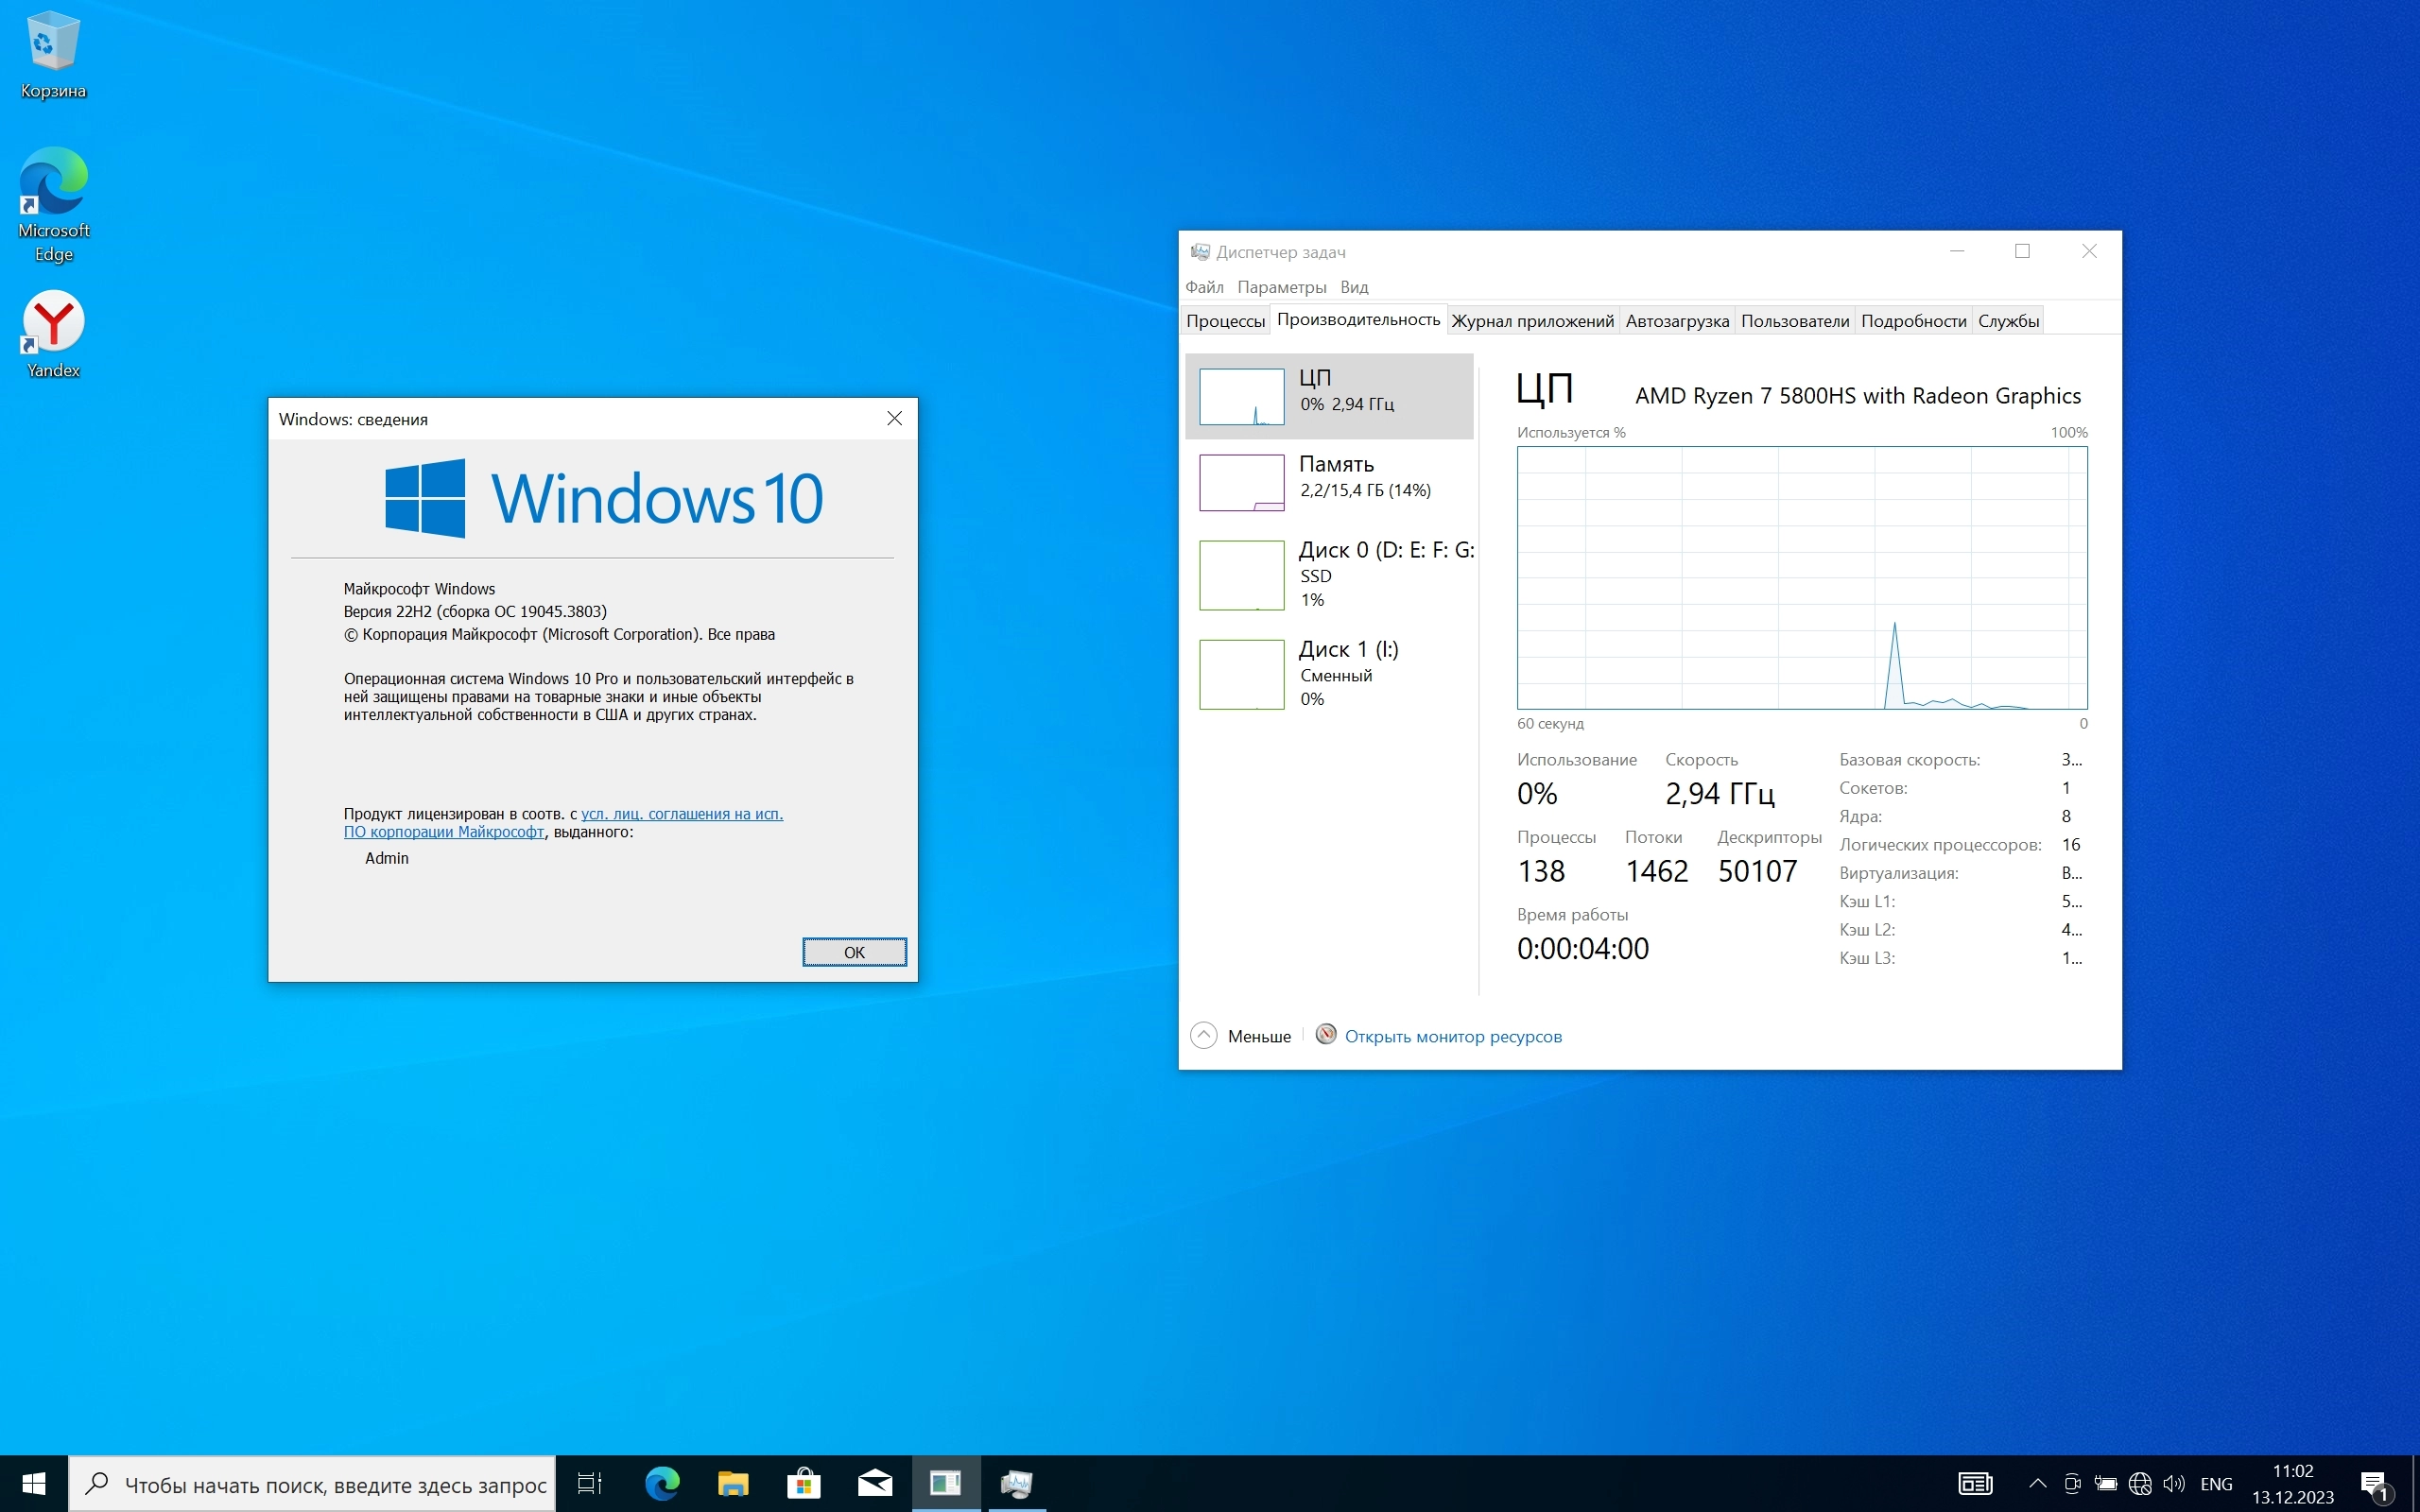Click the ENG language indicator
Screen dimensions: 2420x1512
pos(2216,1484)
